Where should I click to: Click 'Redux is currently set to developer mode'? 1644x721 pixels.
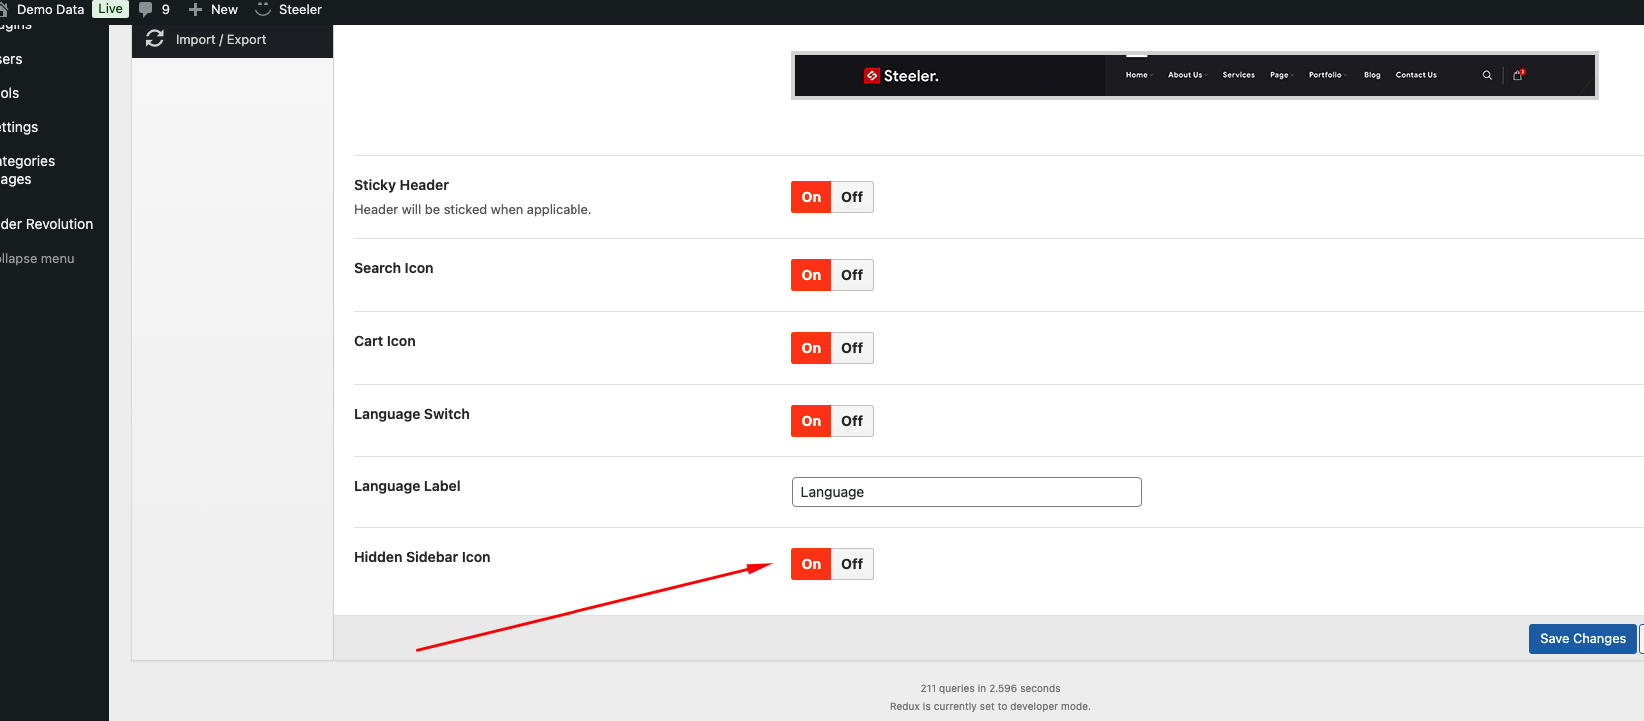click(990, 706)
